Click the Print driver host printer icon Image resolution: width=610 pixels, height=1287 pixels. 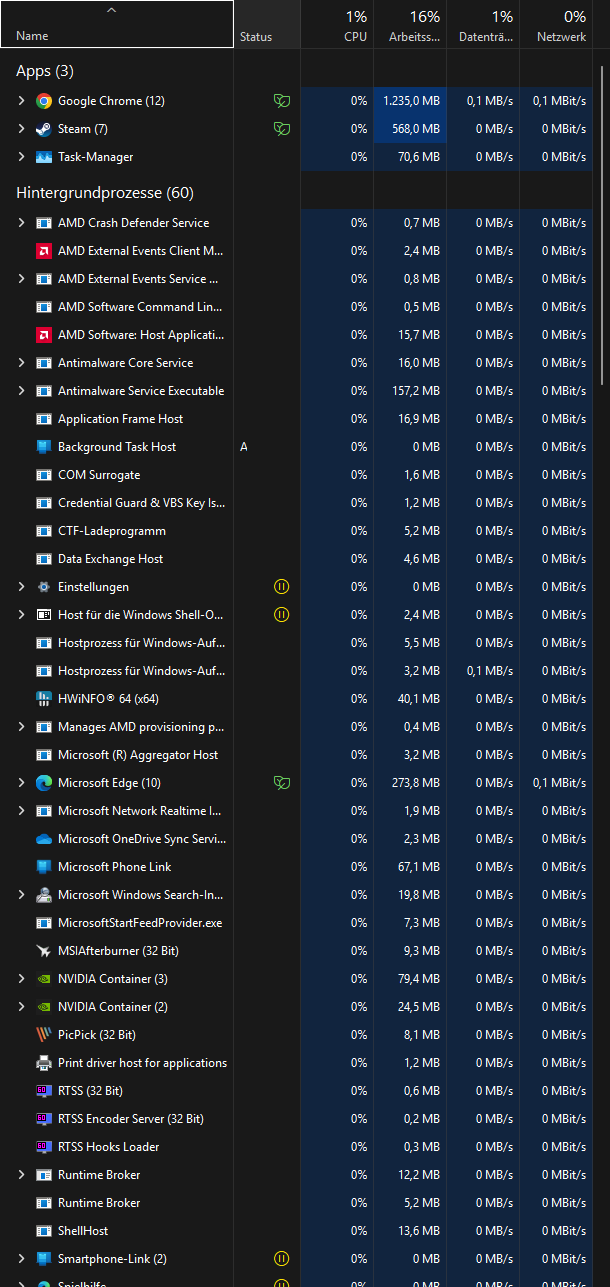pos(44,1063)
